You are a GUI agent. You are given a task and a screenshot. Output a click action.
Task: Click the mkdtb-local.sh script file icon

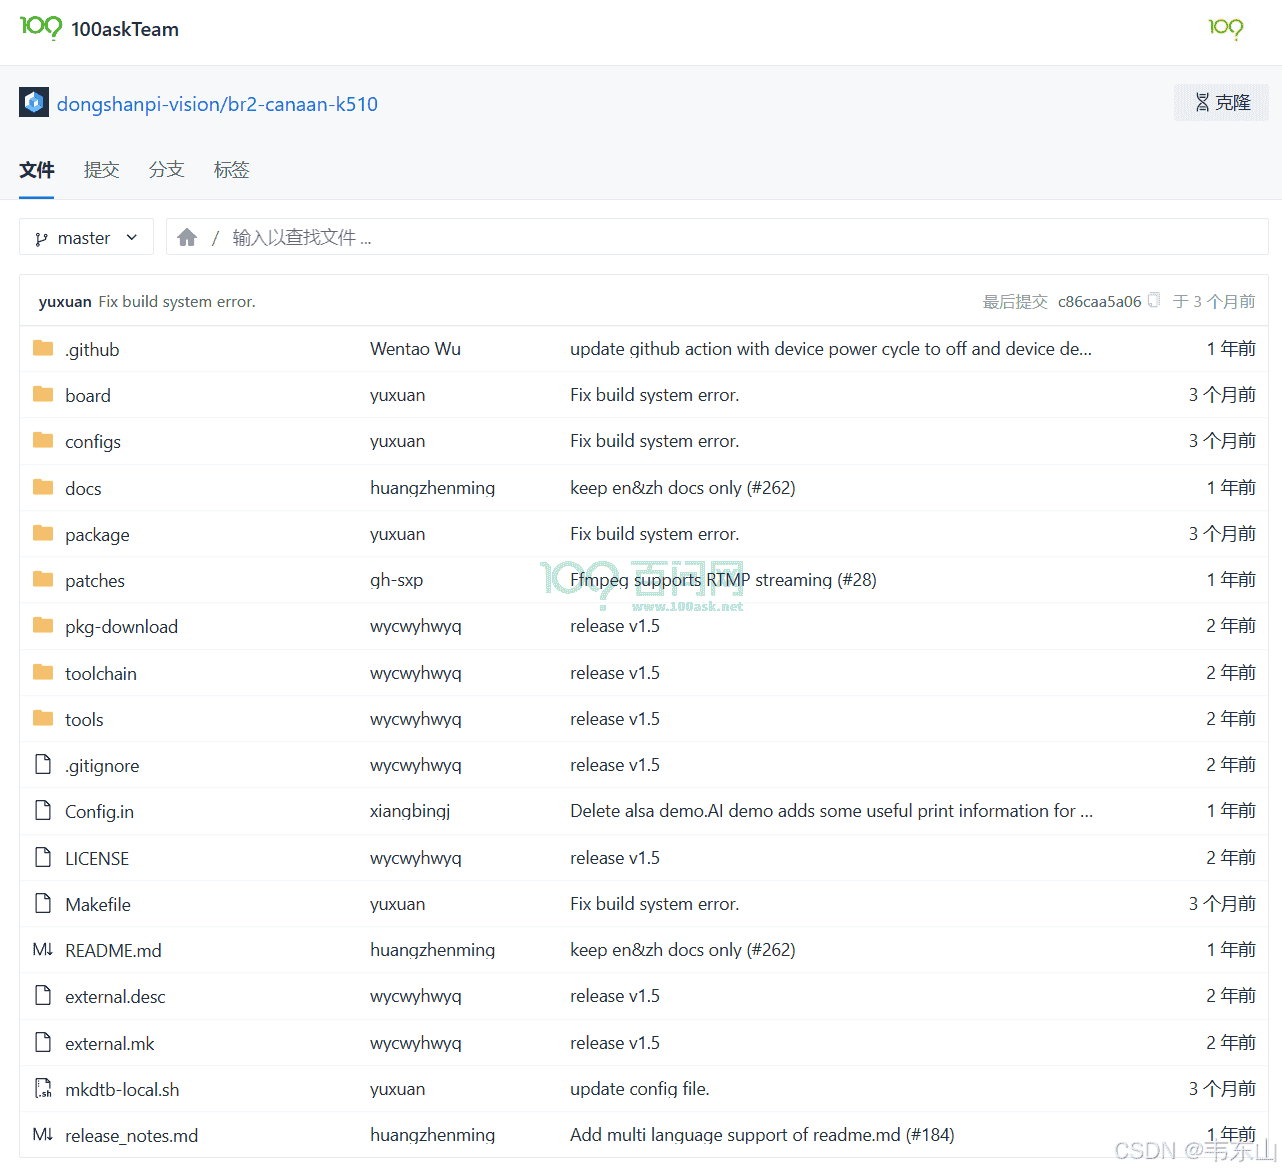[43, 1088]
